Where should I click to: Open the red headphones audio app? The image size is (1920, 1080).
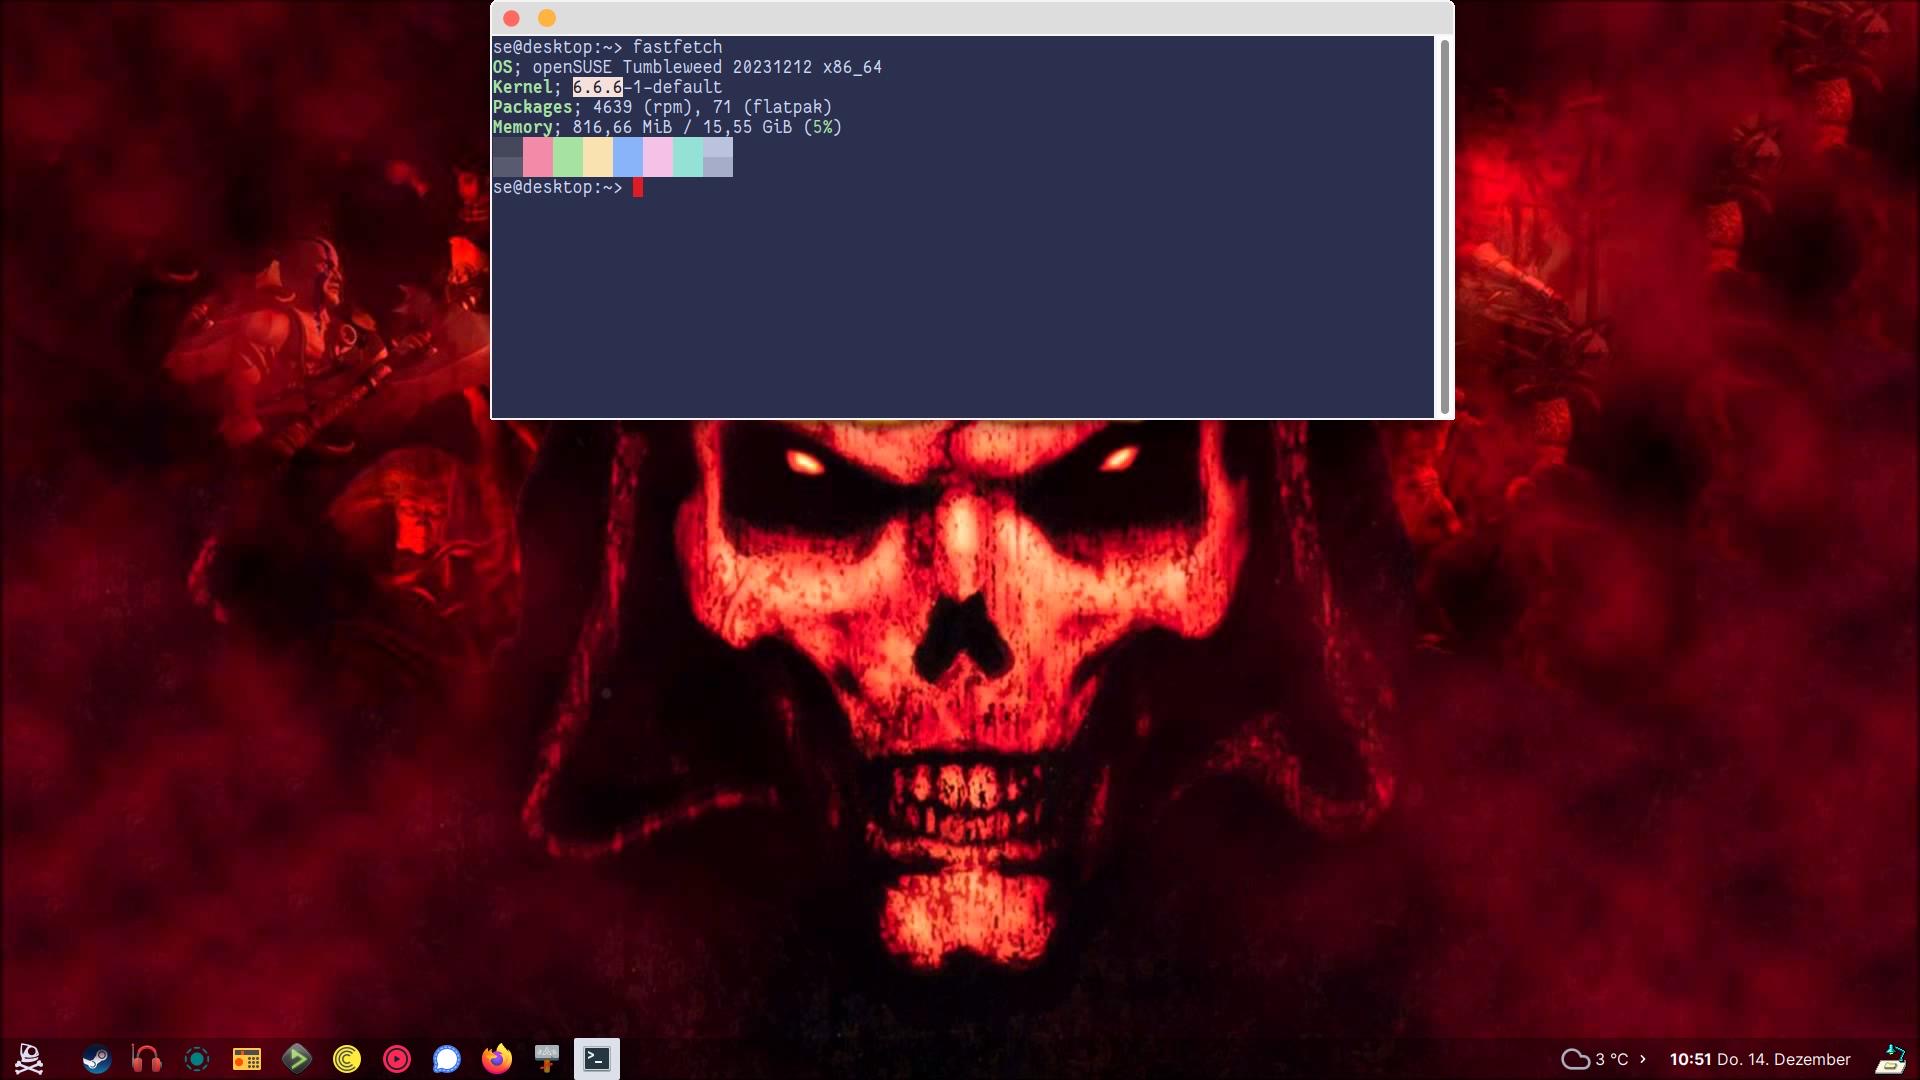point(146,1058)
